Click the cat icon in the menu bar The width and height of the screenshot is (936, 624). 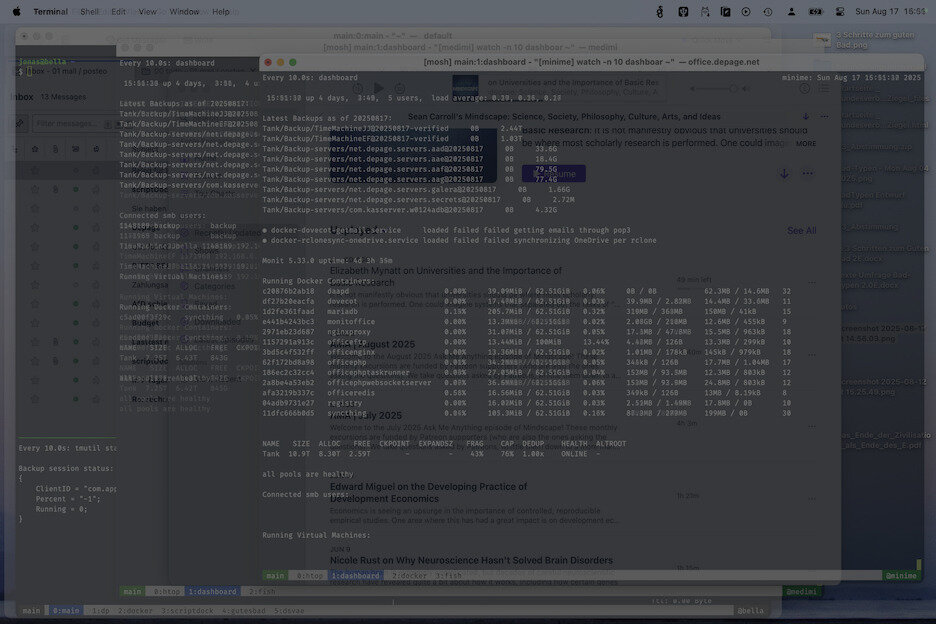(x=705, y=11)
